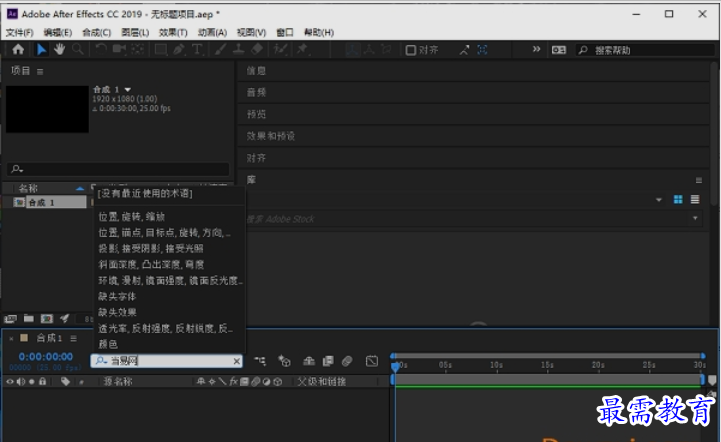Image resolution: width=721 pixels, height=442 pixels.
Task: Click the 名称 column sort arrow
Action: (80, 188)
